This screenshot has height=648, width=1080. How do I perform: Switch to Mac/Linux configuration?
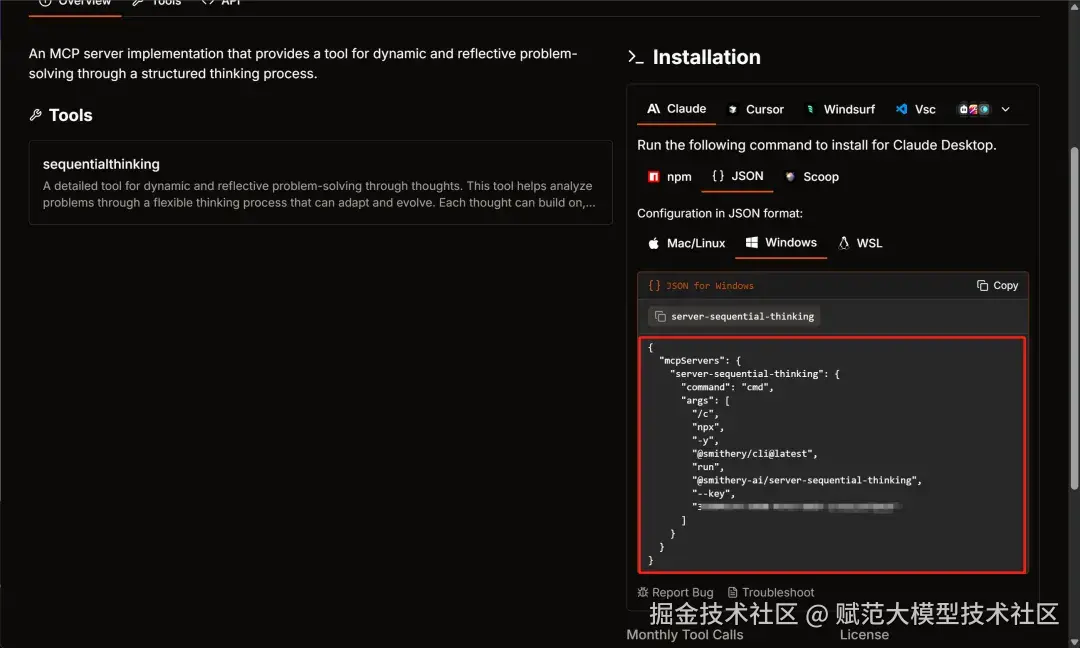click(x=686, y=243)
